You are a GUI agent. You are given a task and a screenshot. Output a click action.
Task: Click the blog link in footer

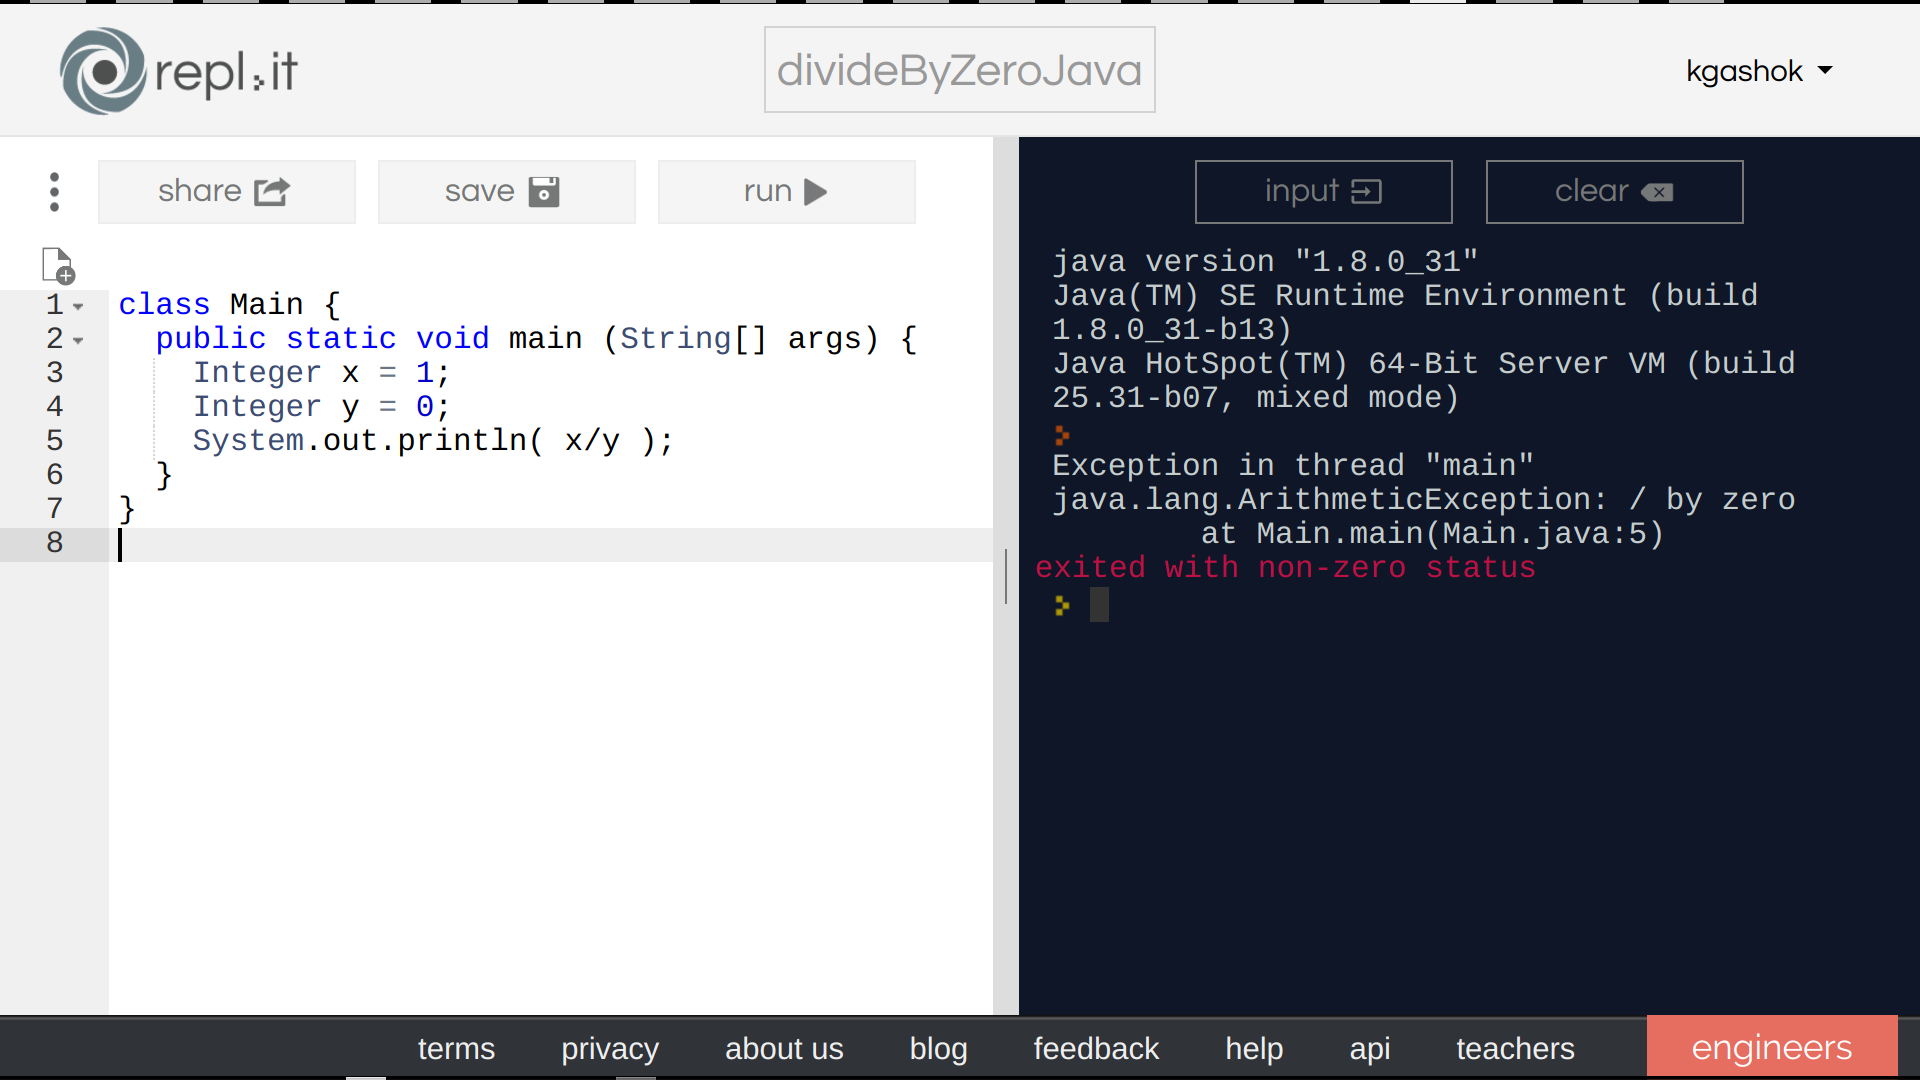point(938,1048)
